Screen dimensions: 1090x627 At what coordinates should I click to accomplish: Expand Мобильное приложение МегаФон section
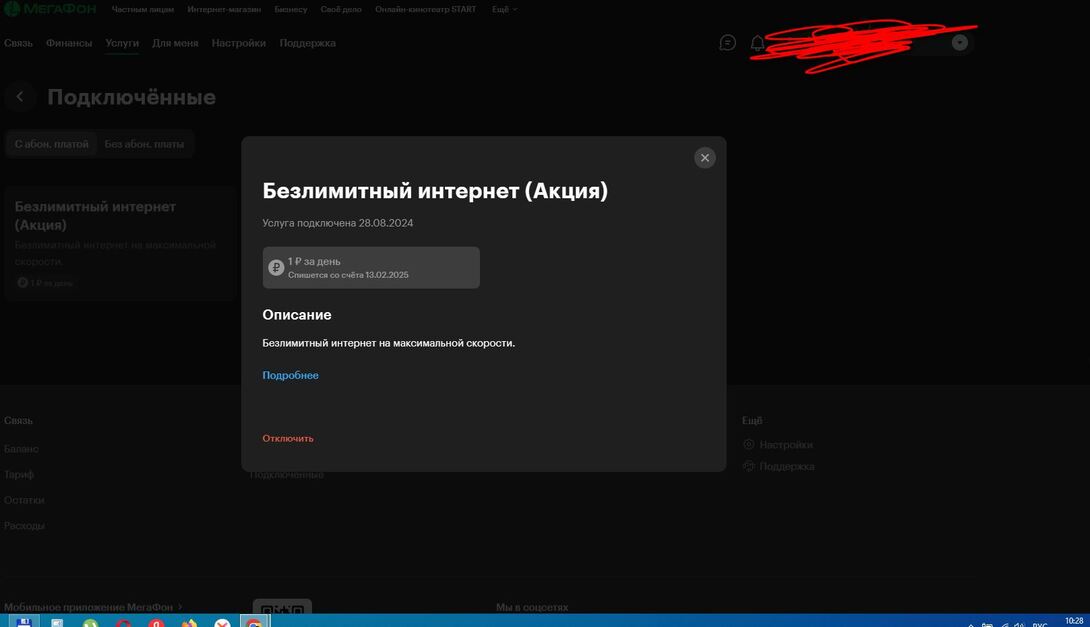[93, 607]
